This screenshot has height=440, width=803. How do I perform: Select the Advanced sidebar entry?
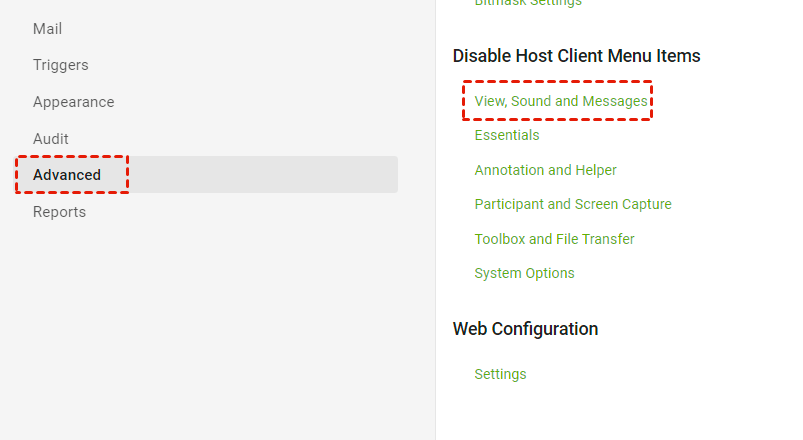coord(67,175)
